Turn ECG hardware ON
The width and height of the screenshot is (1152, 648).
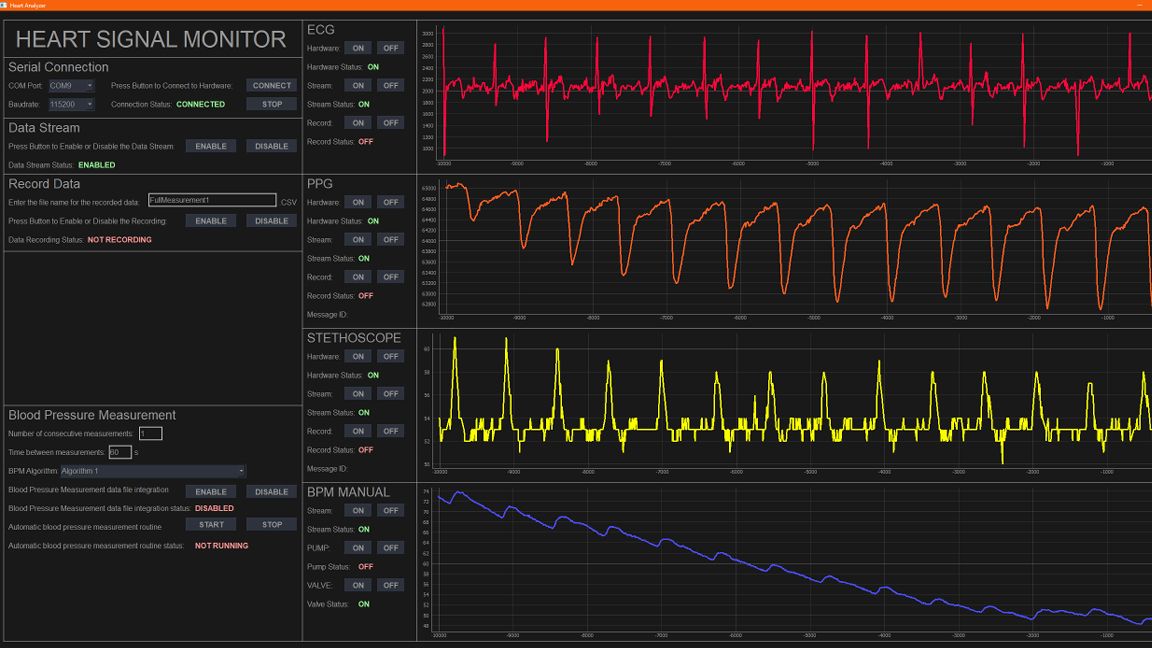[358, 47]
